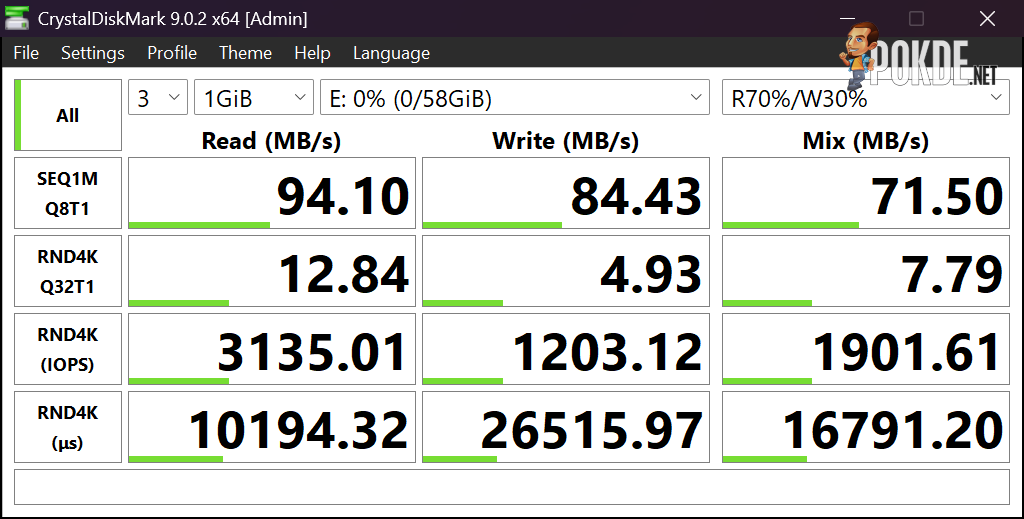Run all benchmarks with the All button

[68, 115]
